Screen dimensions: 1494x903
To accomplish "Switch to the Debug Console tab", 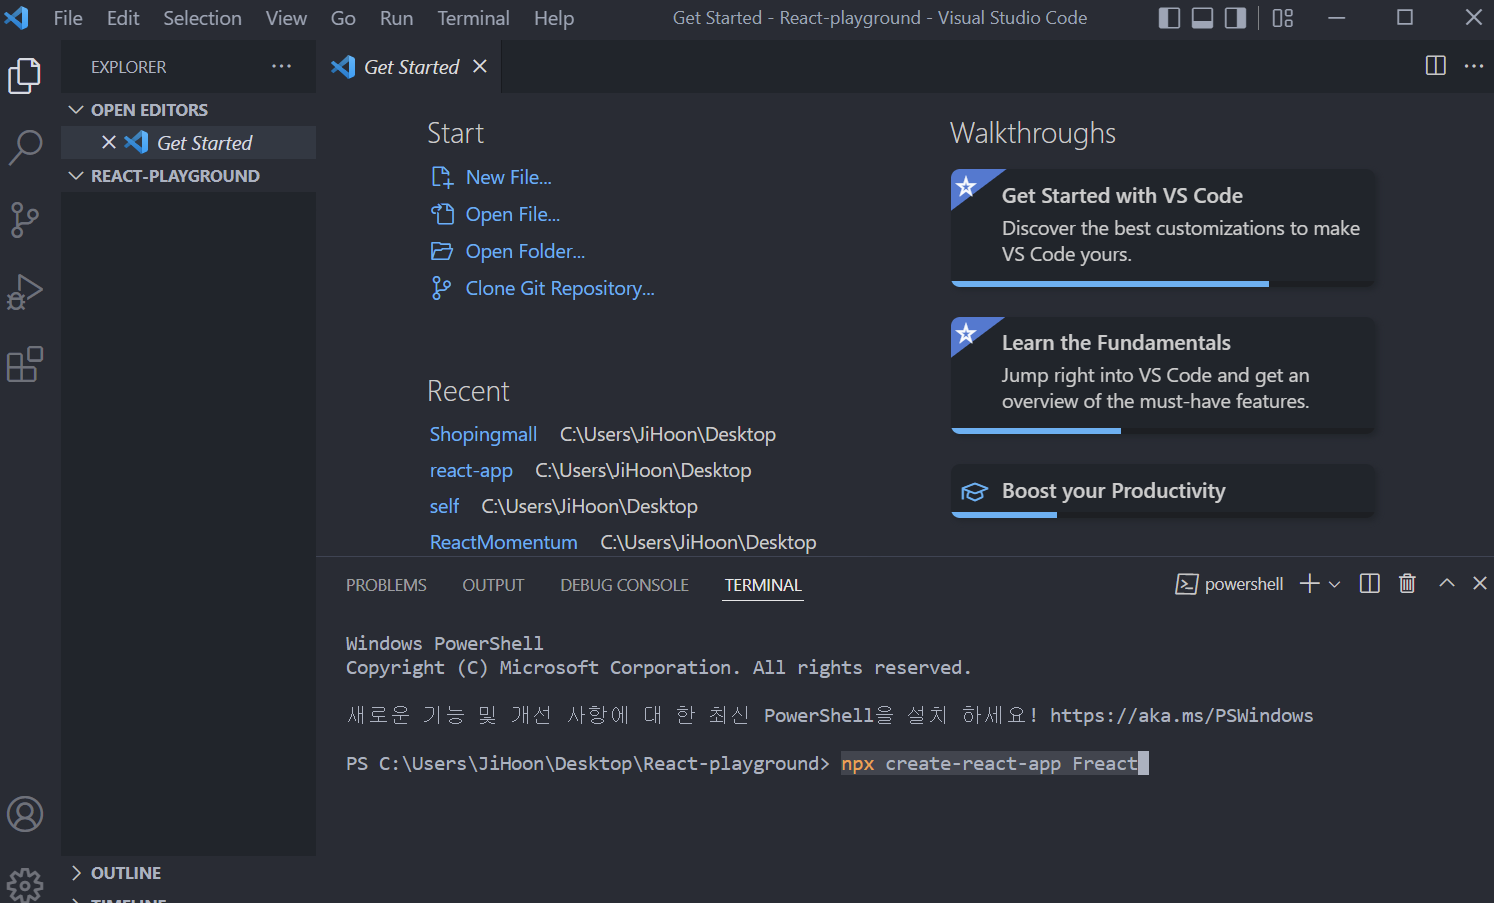I will point(624,585).
